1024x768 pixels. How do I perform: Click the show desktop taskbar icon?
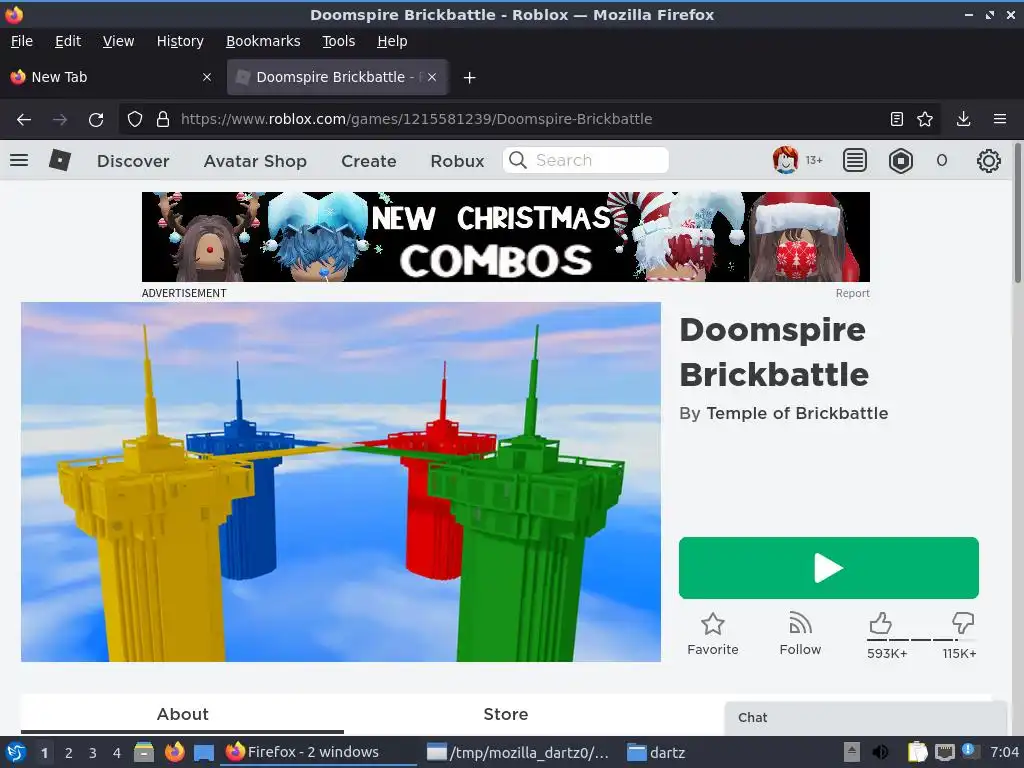204,752
